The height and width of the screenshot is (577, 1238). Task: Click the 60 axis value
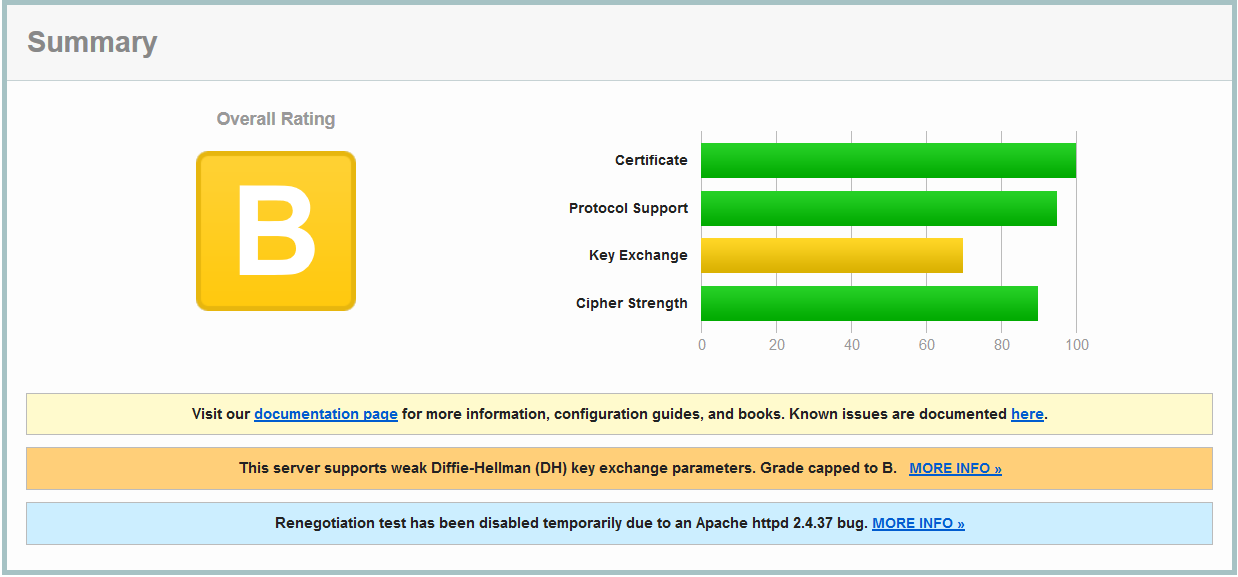point(926,345)
